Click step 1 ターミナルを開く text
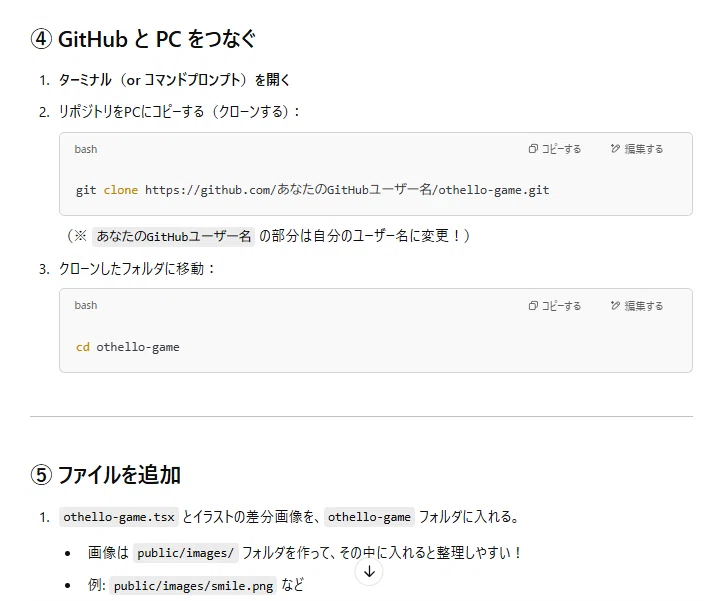The image size is (725, 601). click(x=174, y=80)
